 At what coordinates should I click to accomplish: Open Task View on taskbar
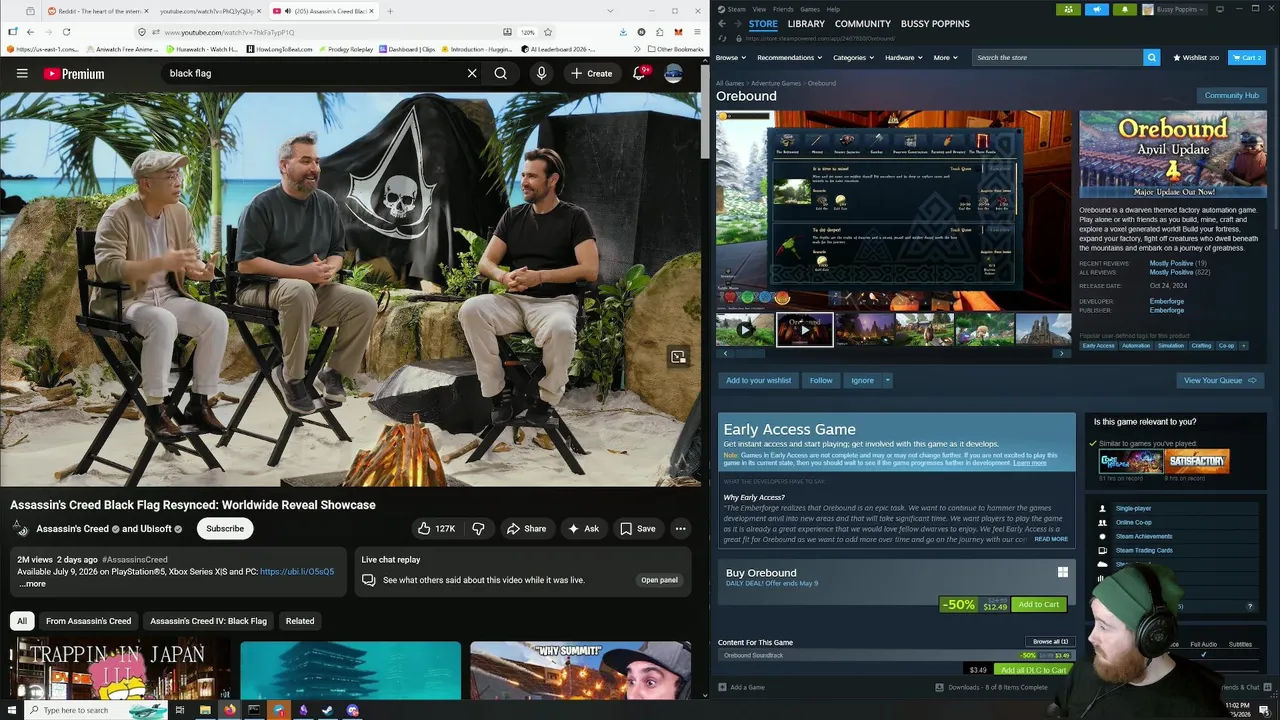pos(180,710)
